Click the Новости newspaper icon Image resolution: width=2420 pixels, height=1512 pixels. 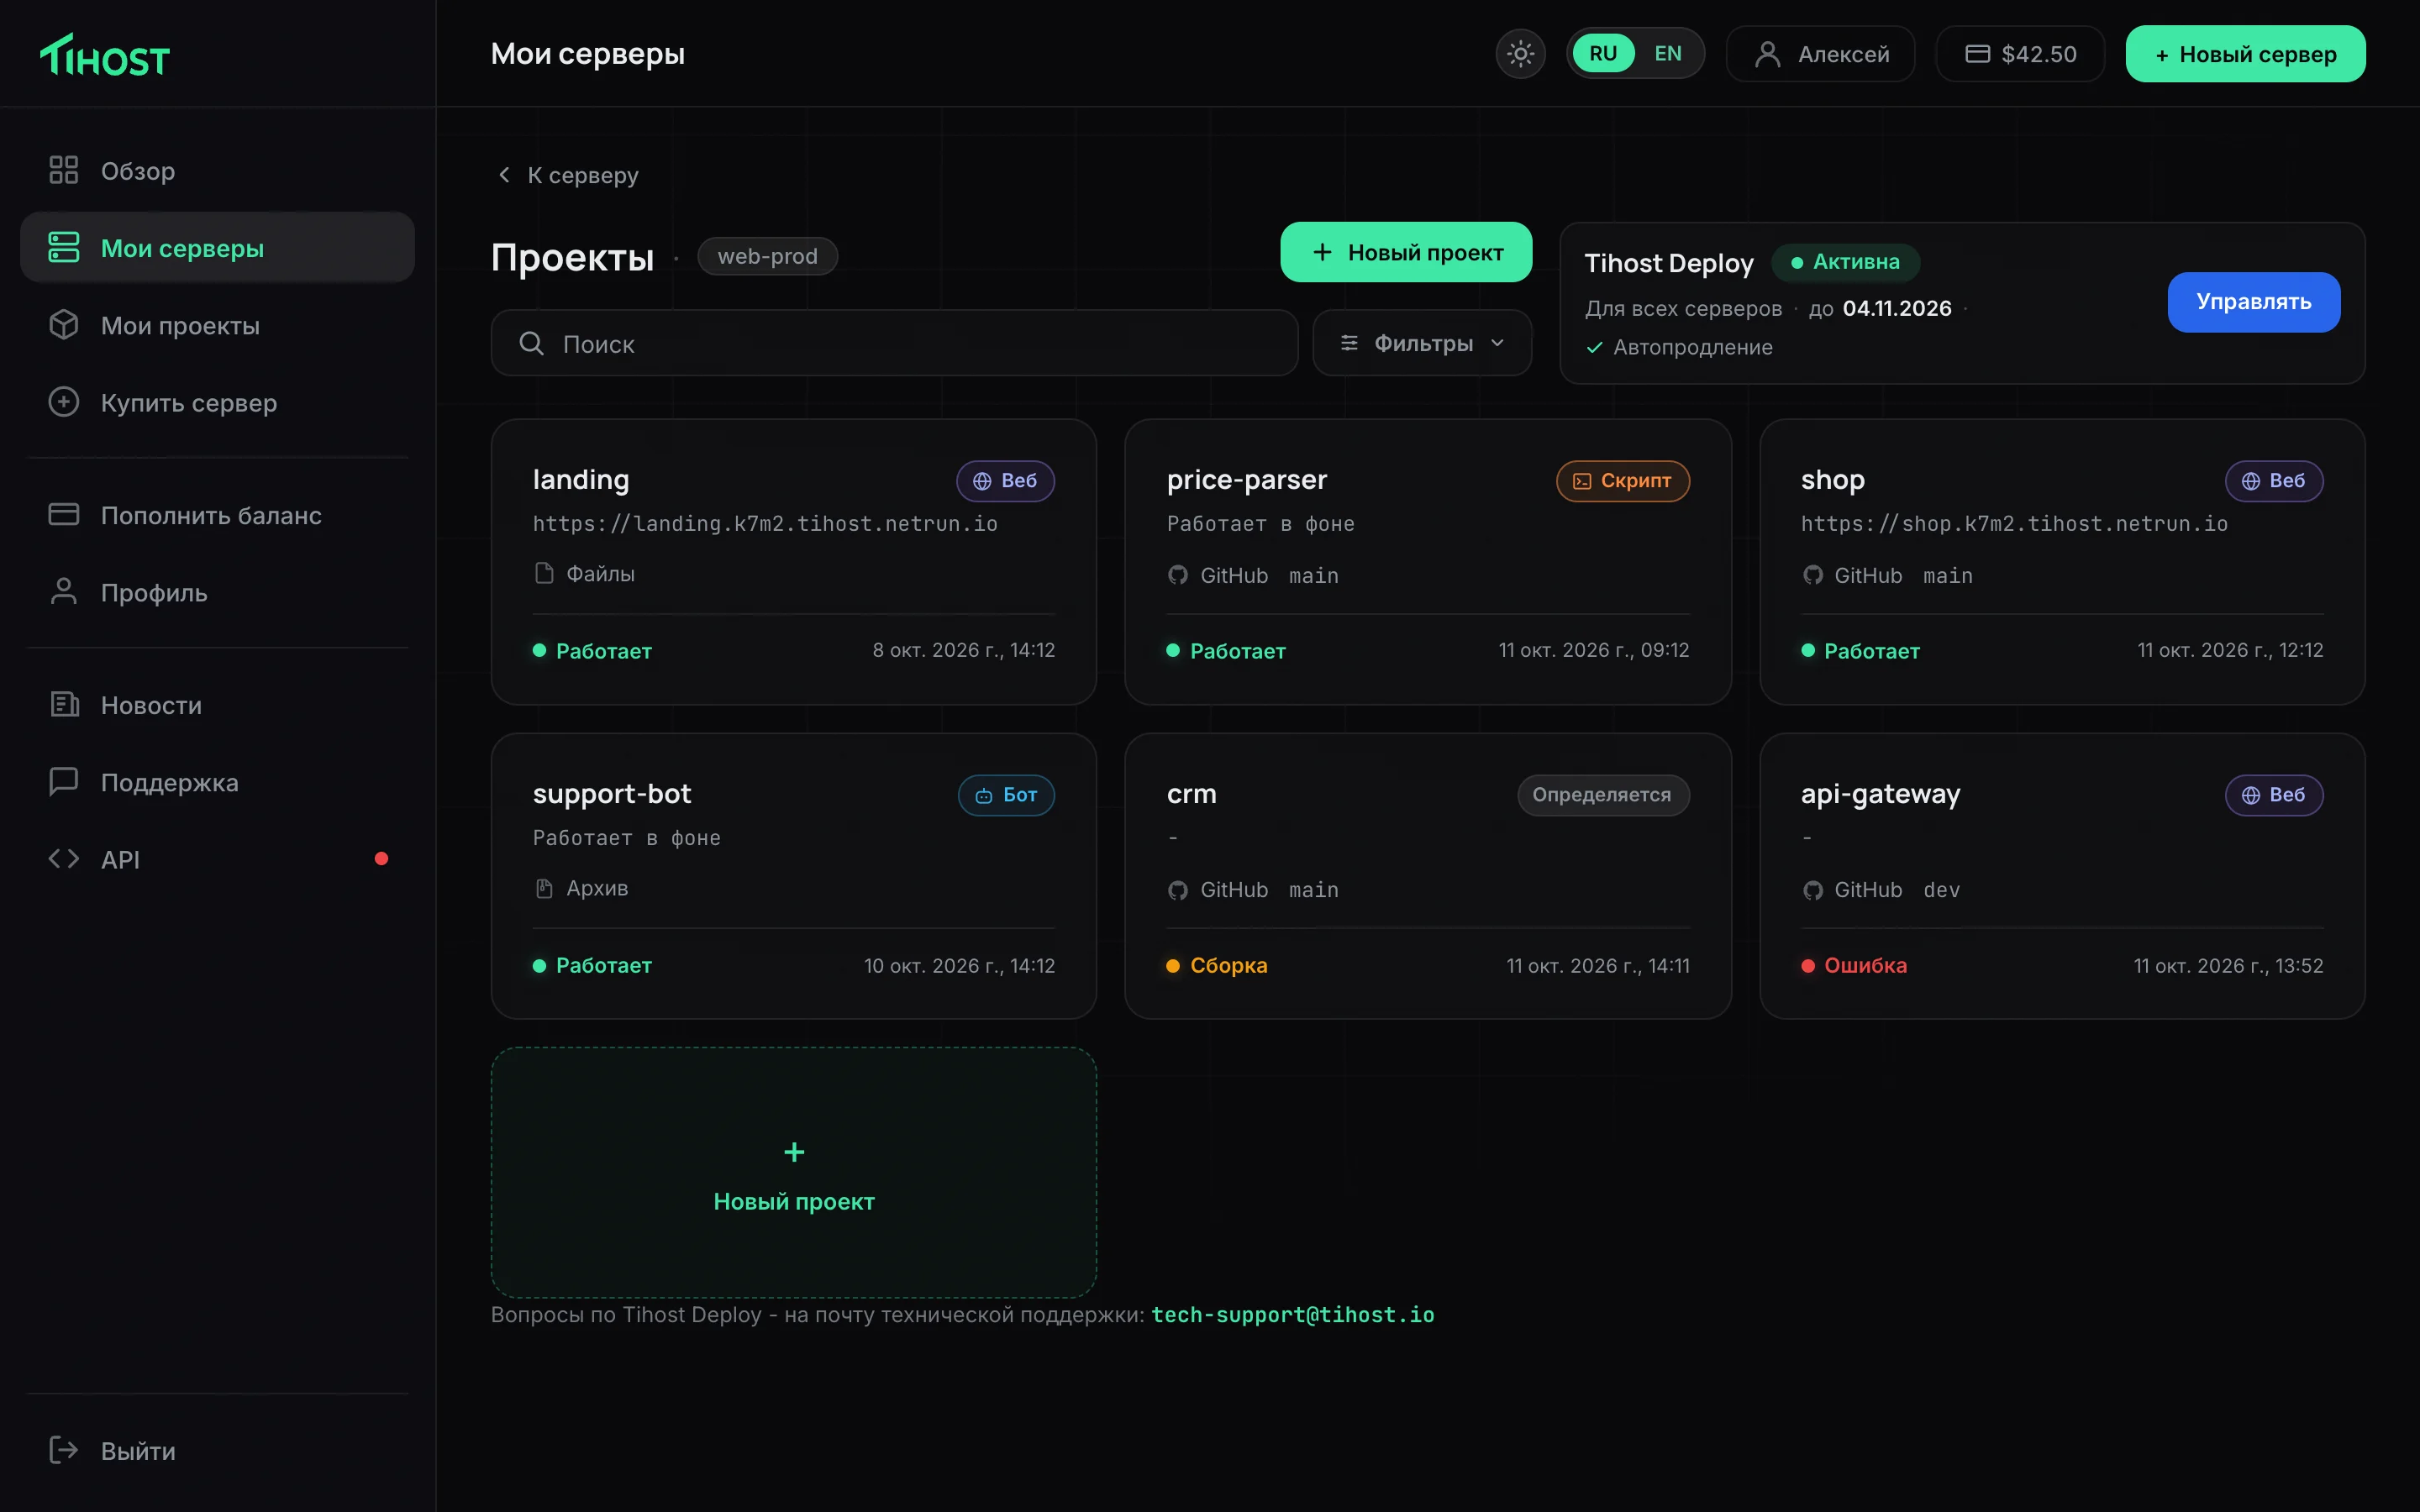click(x=64, y=704)
